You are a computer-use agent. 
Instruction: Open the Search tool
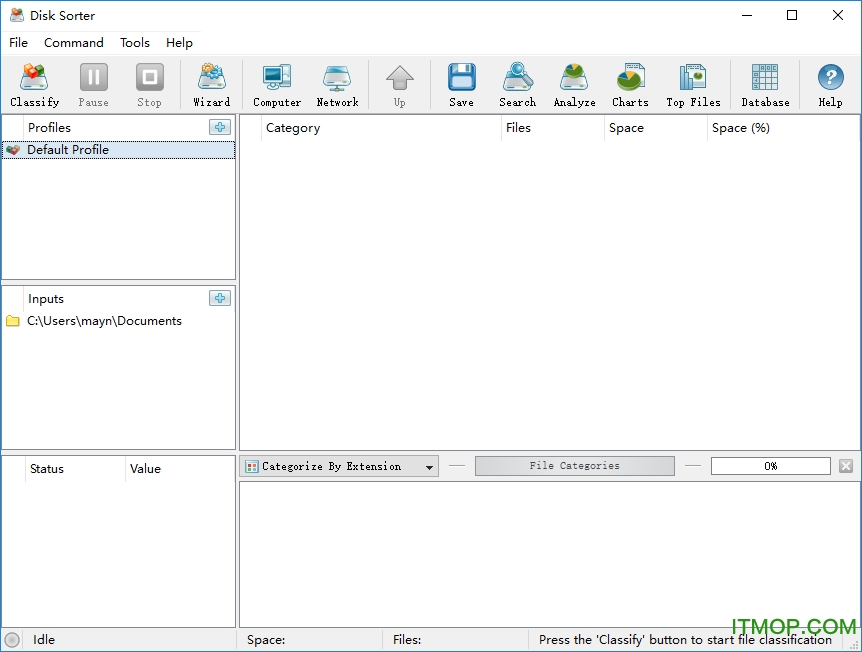coord(517,85)
